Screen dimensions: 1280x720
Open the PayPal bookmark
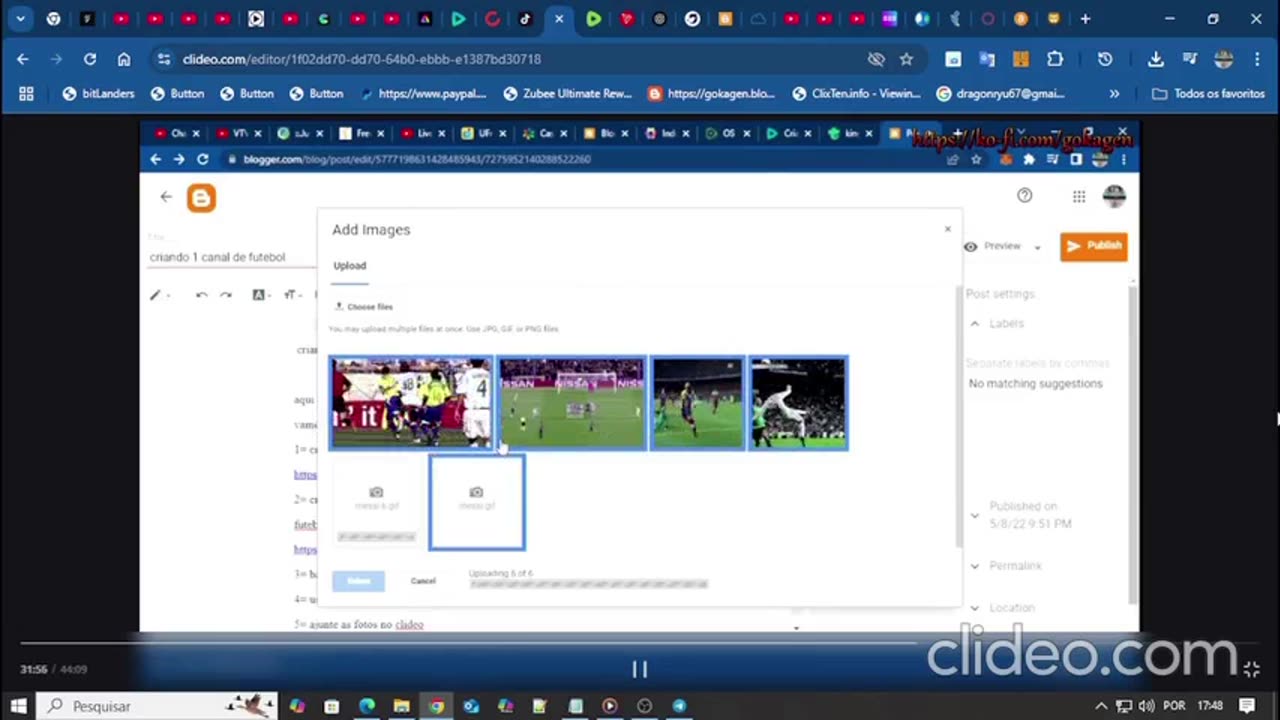[x=423, y=93]
